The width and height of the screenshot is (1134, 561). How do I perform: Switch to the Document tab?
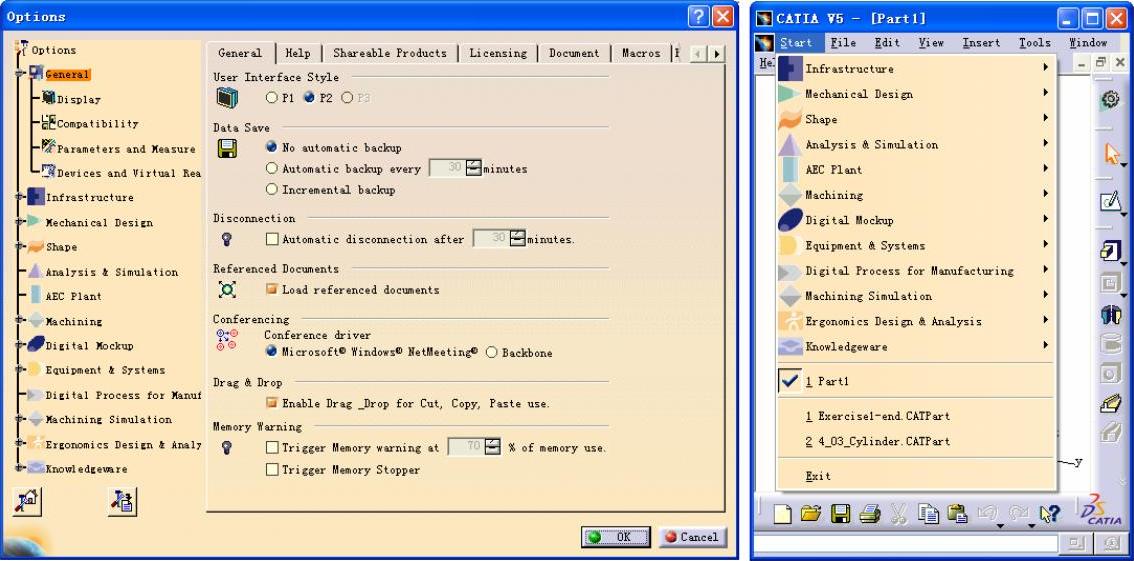tap(574, 53)
